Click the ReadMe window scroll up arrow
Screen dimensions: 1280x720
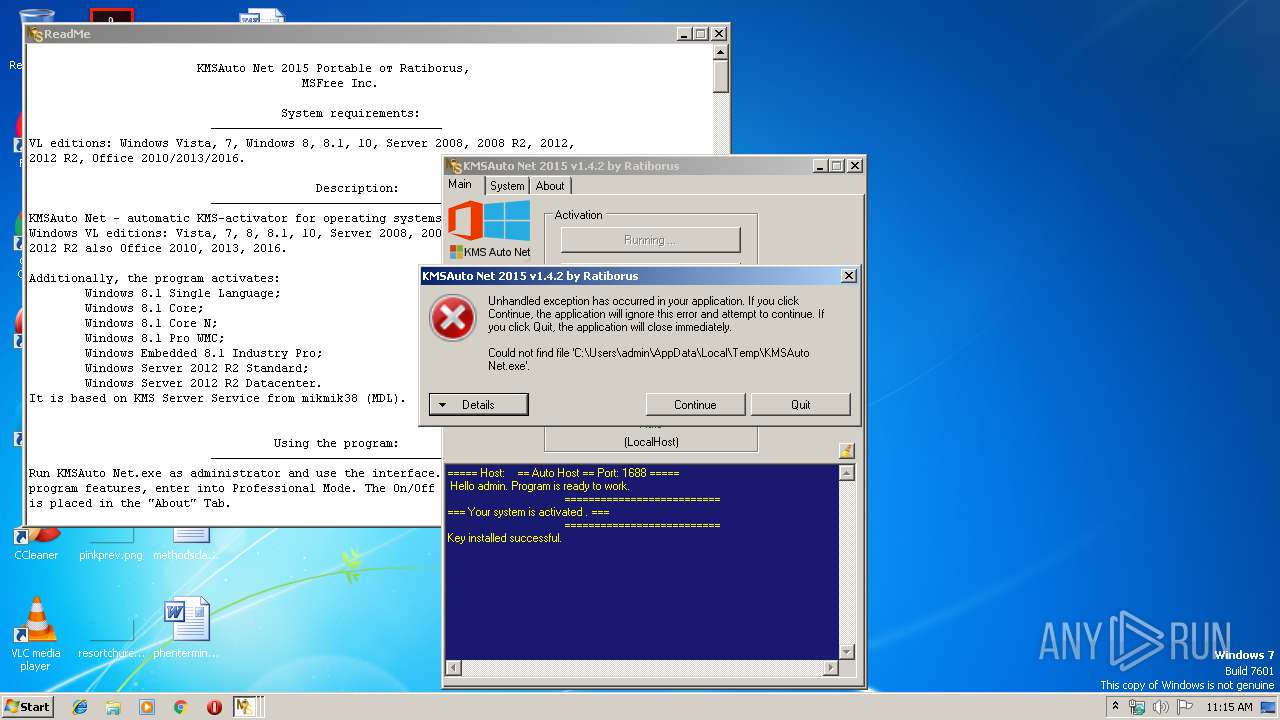720,54
